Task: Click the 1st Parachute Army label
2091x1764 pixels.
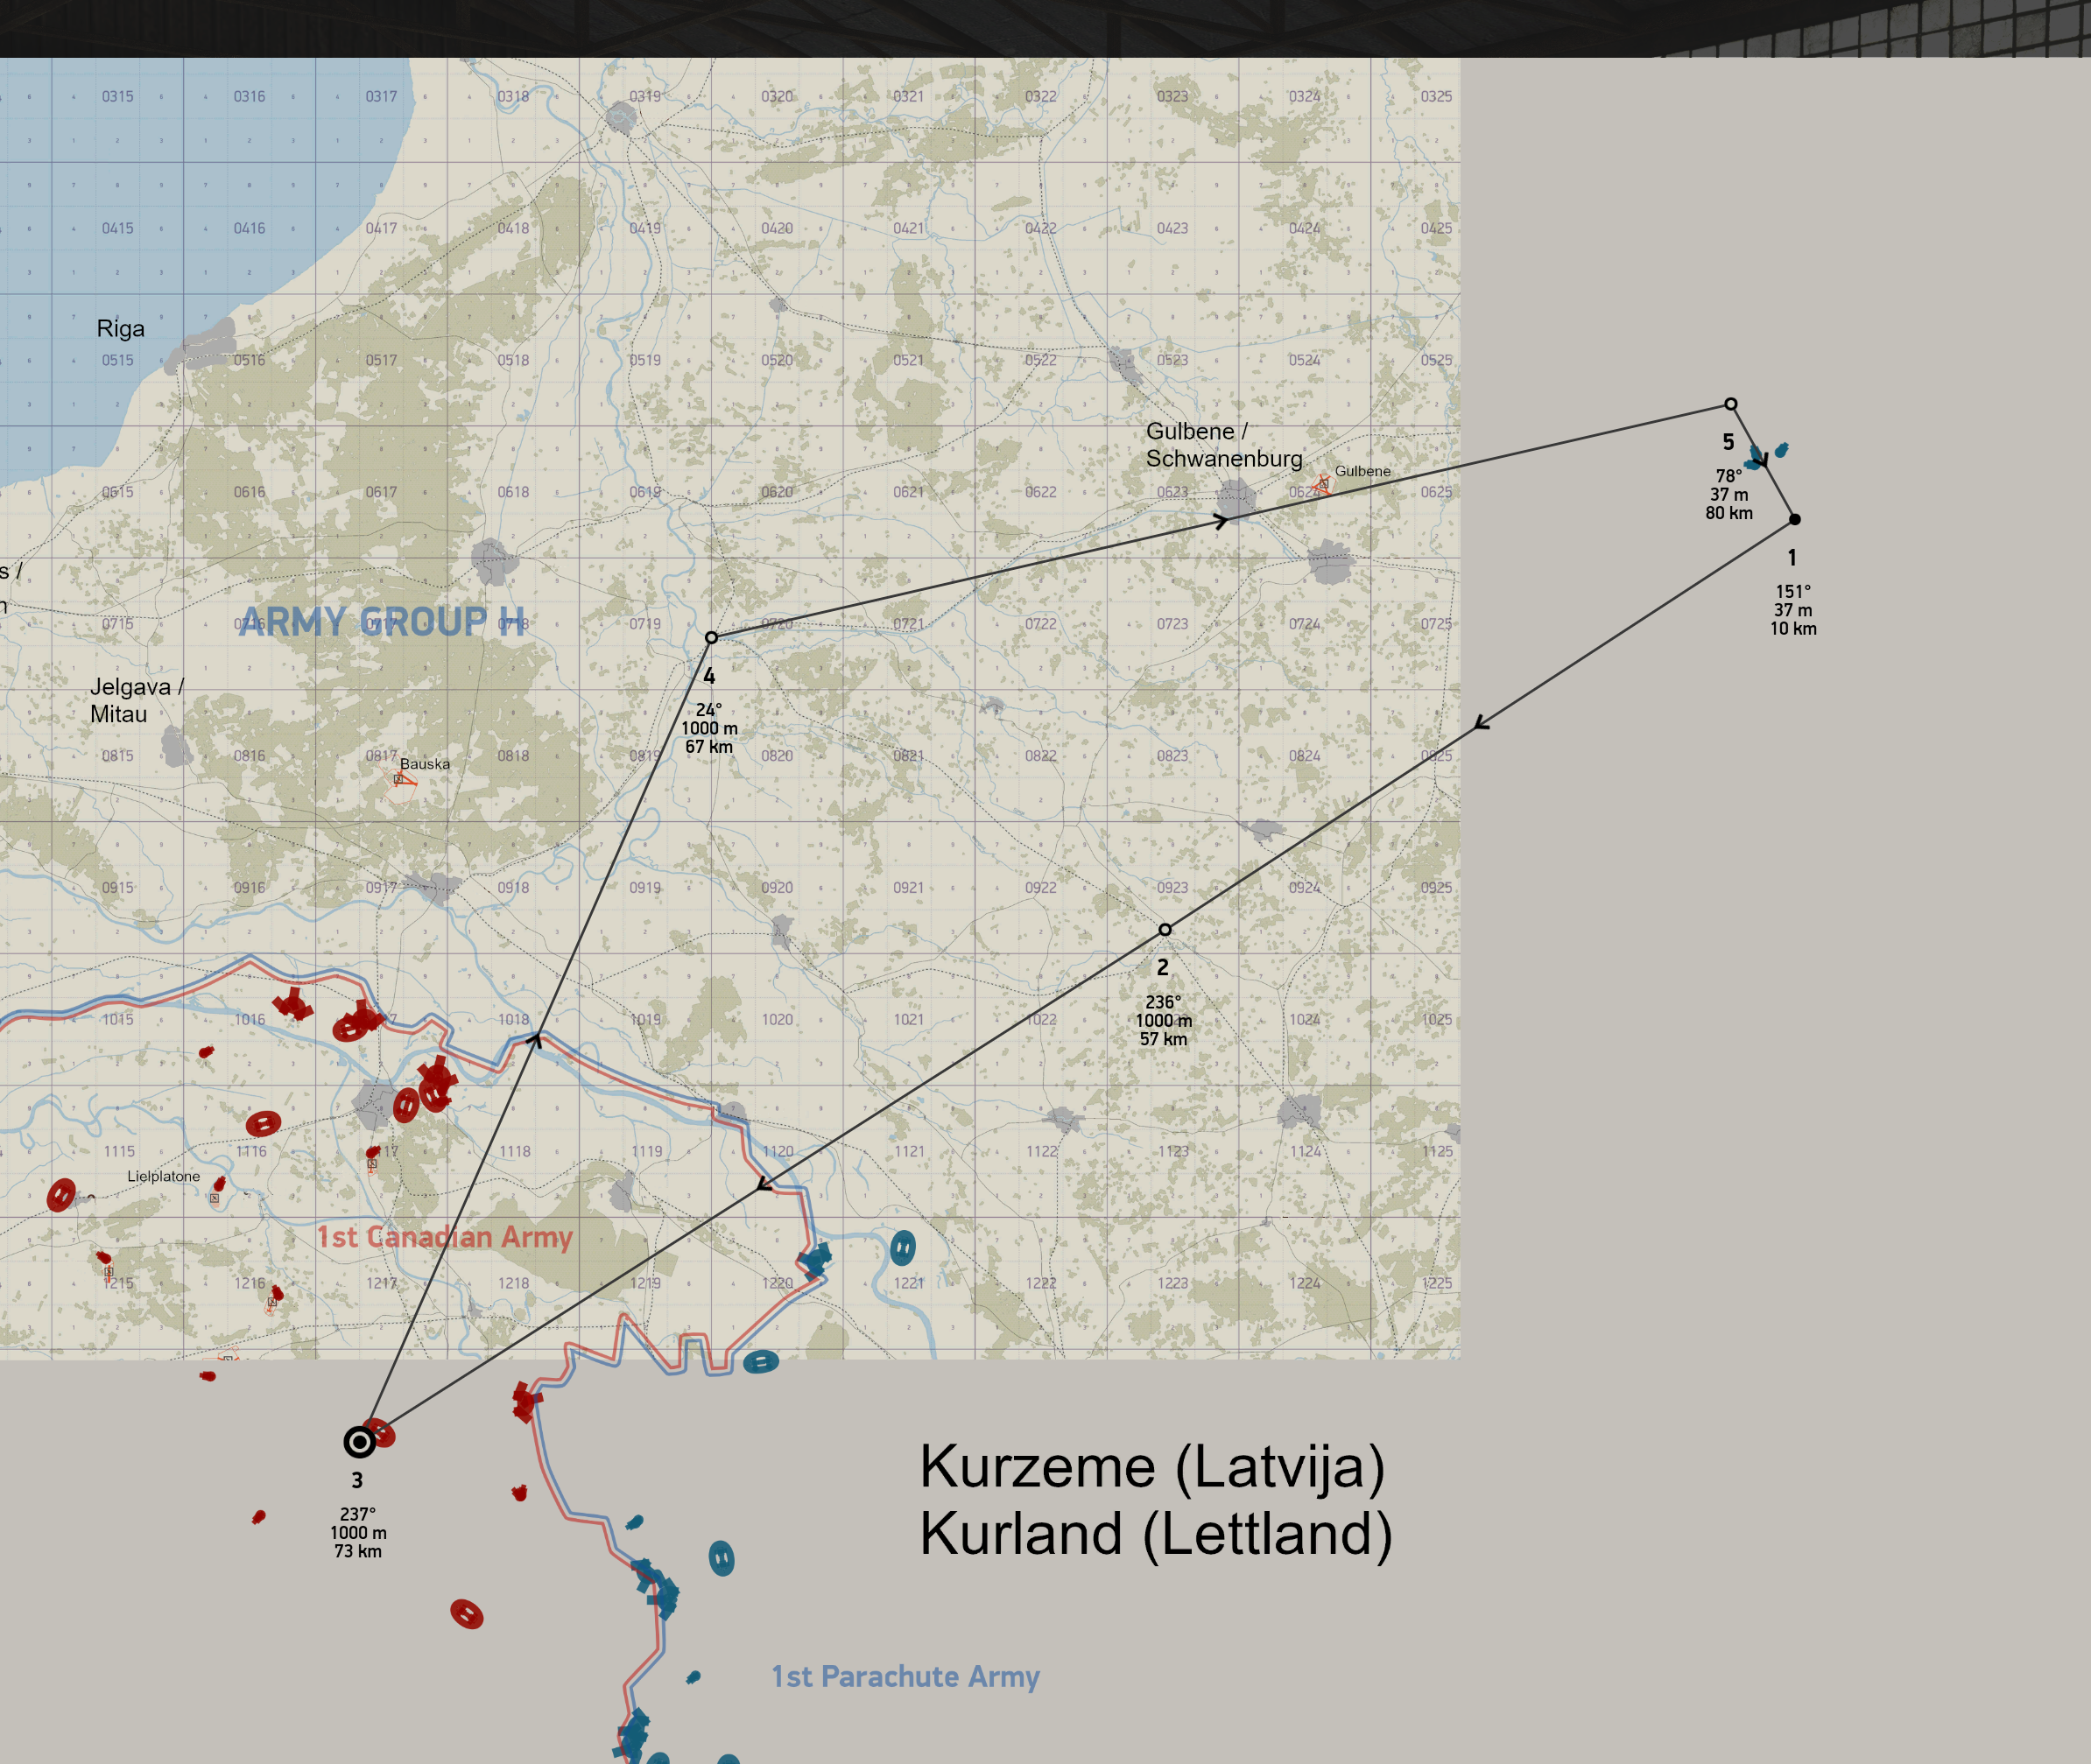Action: 905,1677
